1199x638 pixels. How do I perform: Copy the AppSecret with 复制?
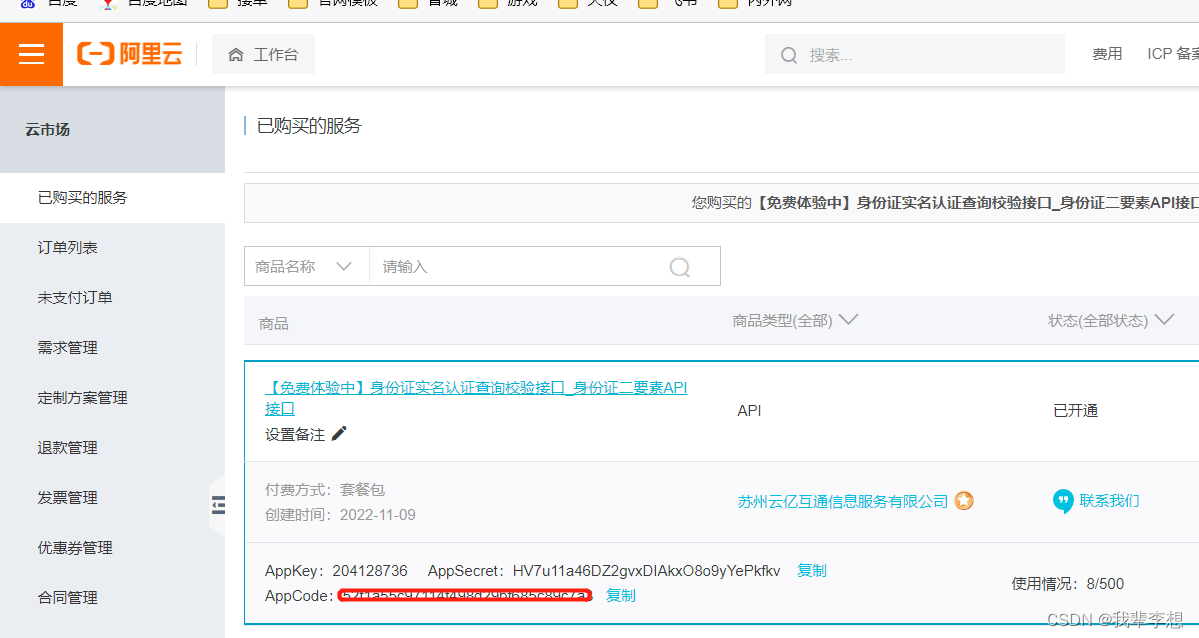(x=811, y=571)
